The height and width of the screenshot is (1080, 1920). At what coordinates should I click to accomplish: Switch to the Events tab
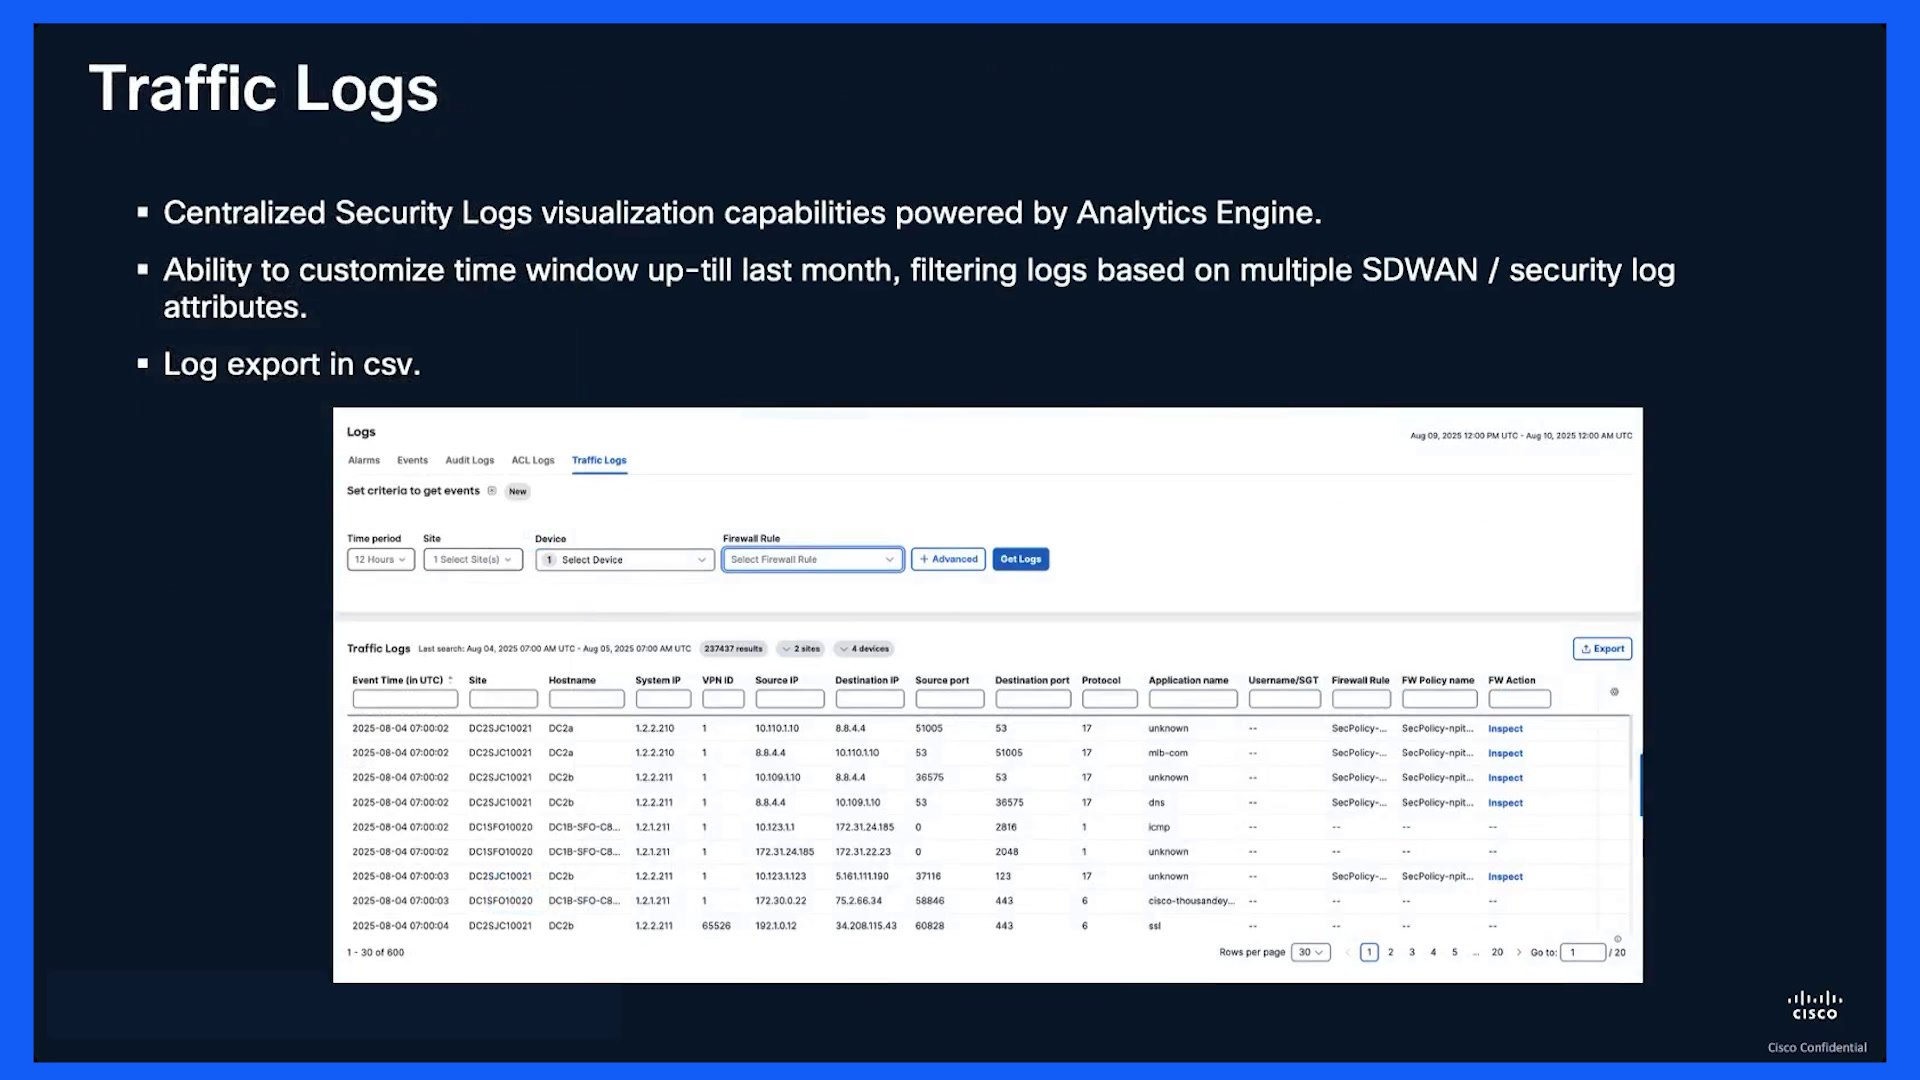pos(412,461)
